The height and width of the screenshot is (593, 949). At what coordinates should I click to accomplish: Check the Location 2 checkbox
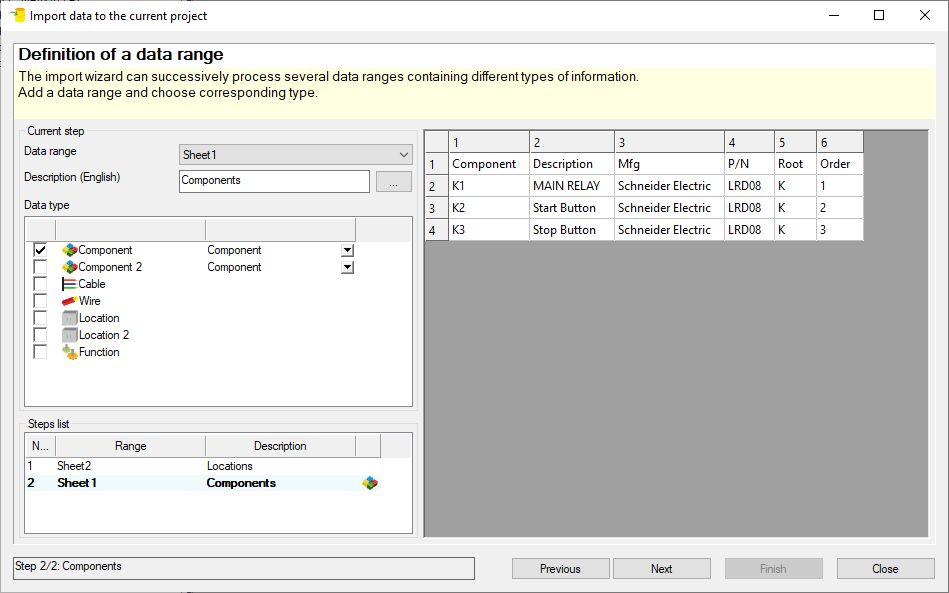point(40,335)
